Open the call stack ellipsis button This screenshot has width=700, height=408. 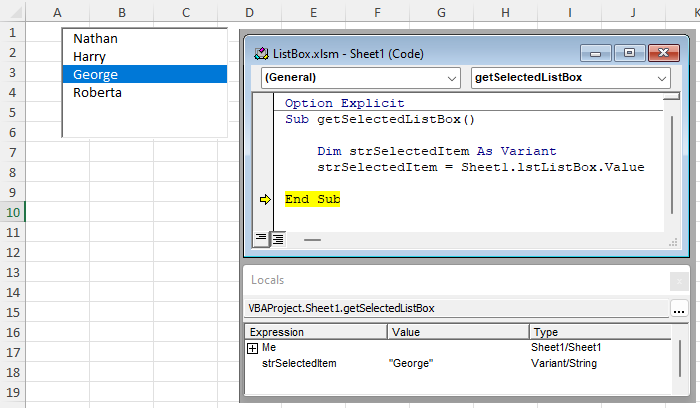[x=679, y=309]
